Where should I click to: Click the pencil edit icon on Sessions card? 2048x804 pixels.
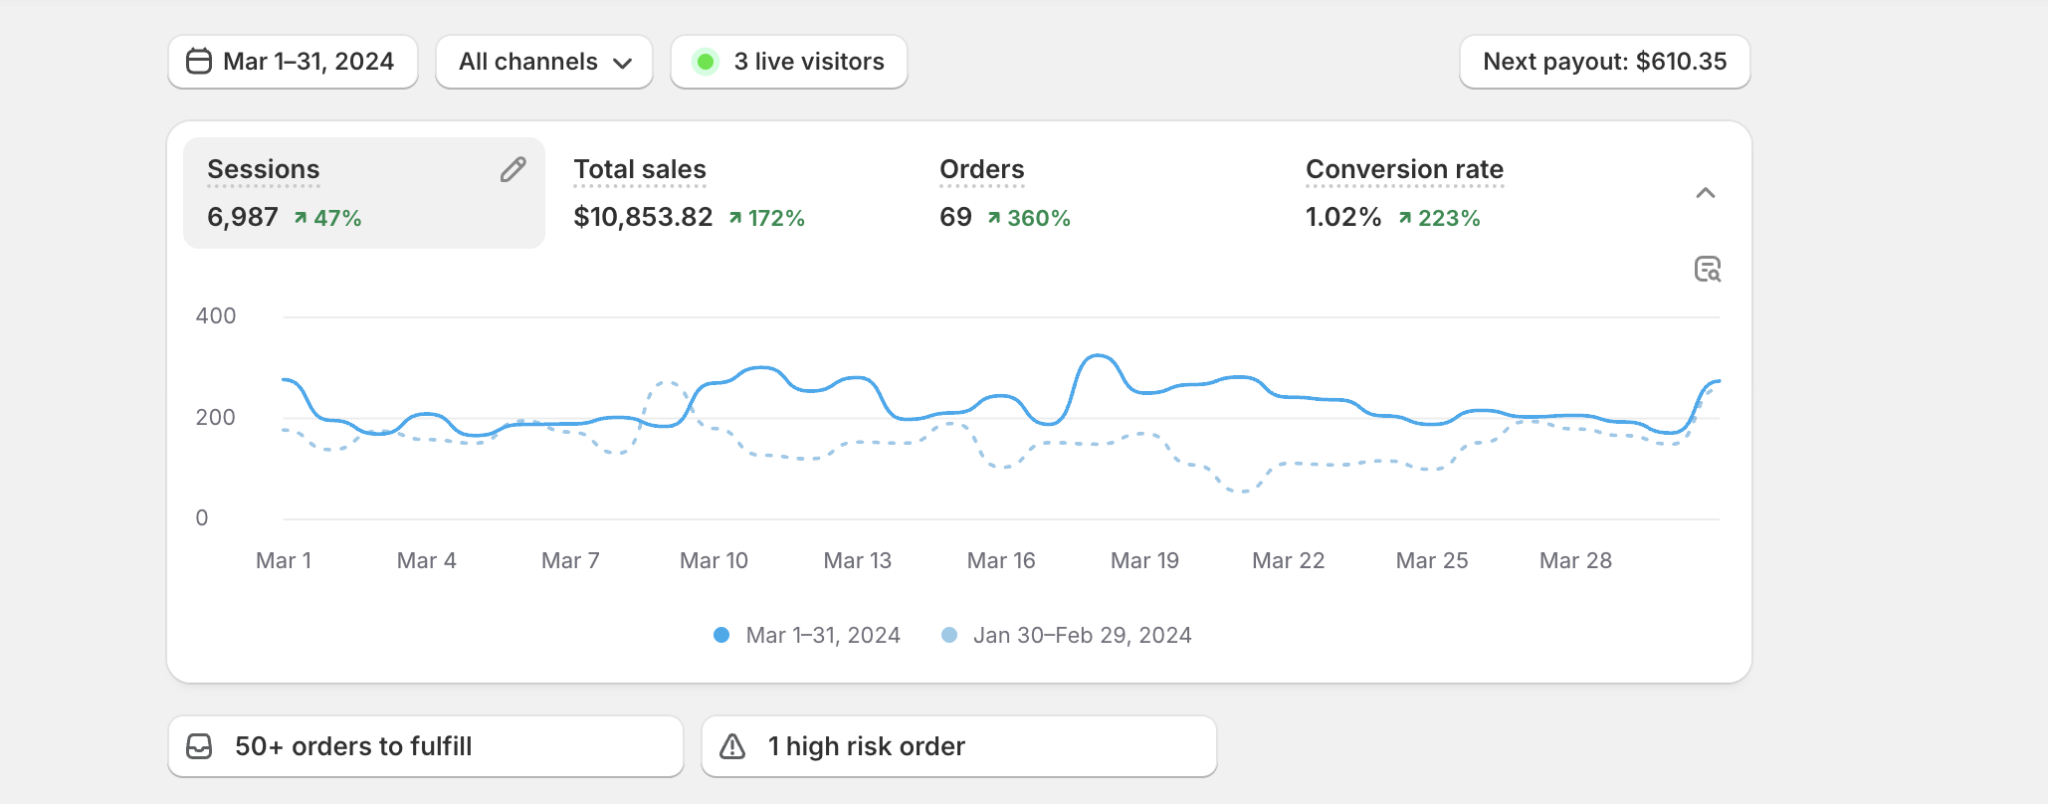coord(513,170)
